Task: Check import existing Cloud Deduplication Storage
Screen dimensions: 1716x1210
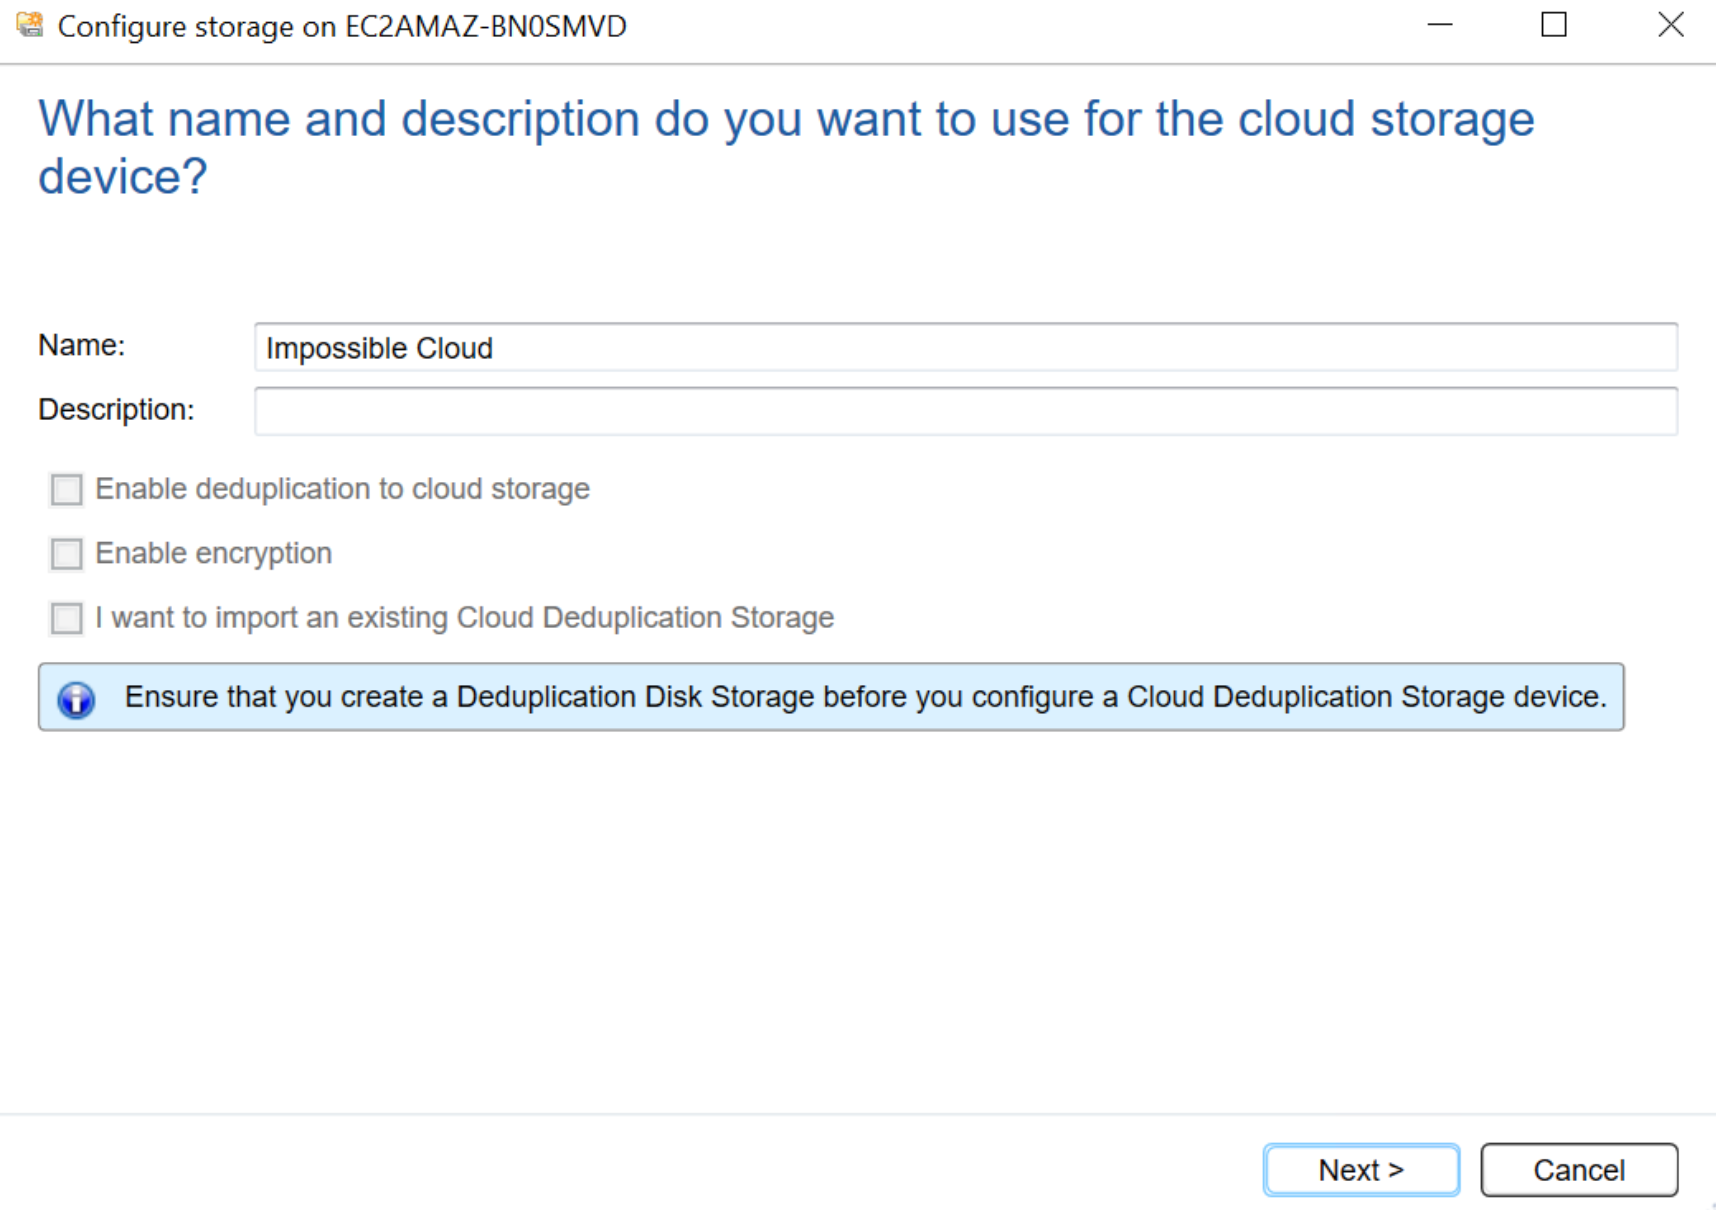Action: point(67,618)
